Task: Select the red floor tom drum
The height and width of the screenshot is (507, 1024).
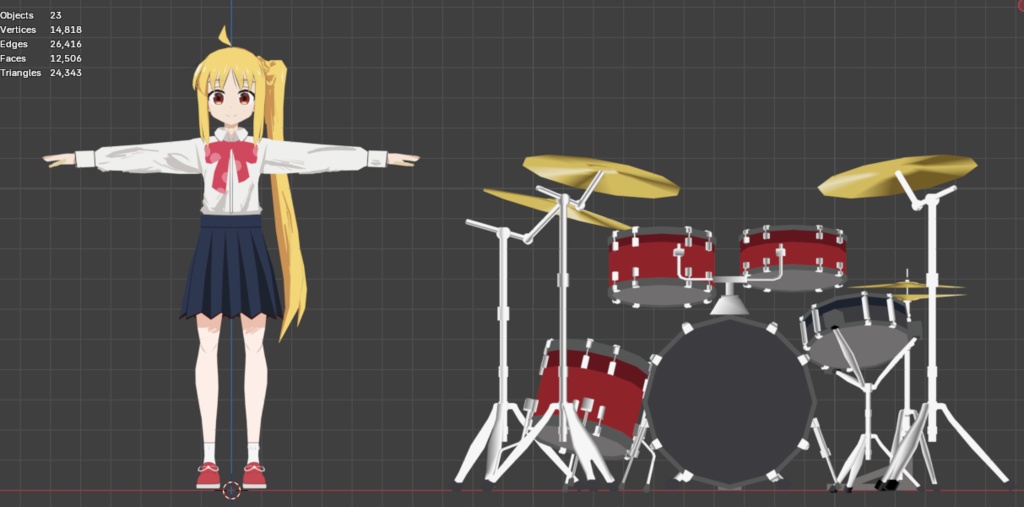Action: 590,397
